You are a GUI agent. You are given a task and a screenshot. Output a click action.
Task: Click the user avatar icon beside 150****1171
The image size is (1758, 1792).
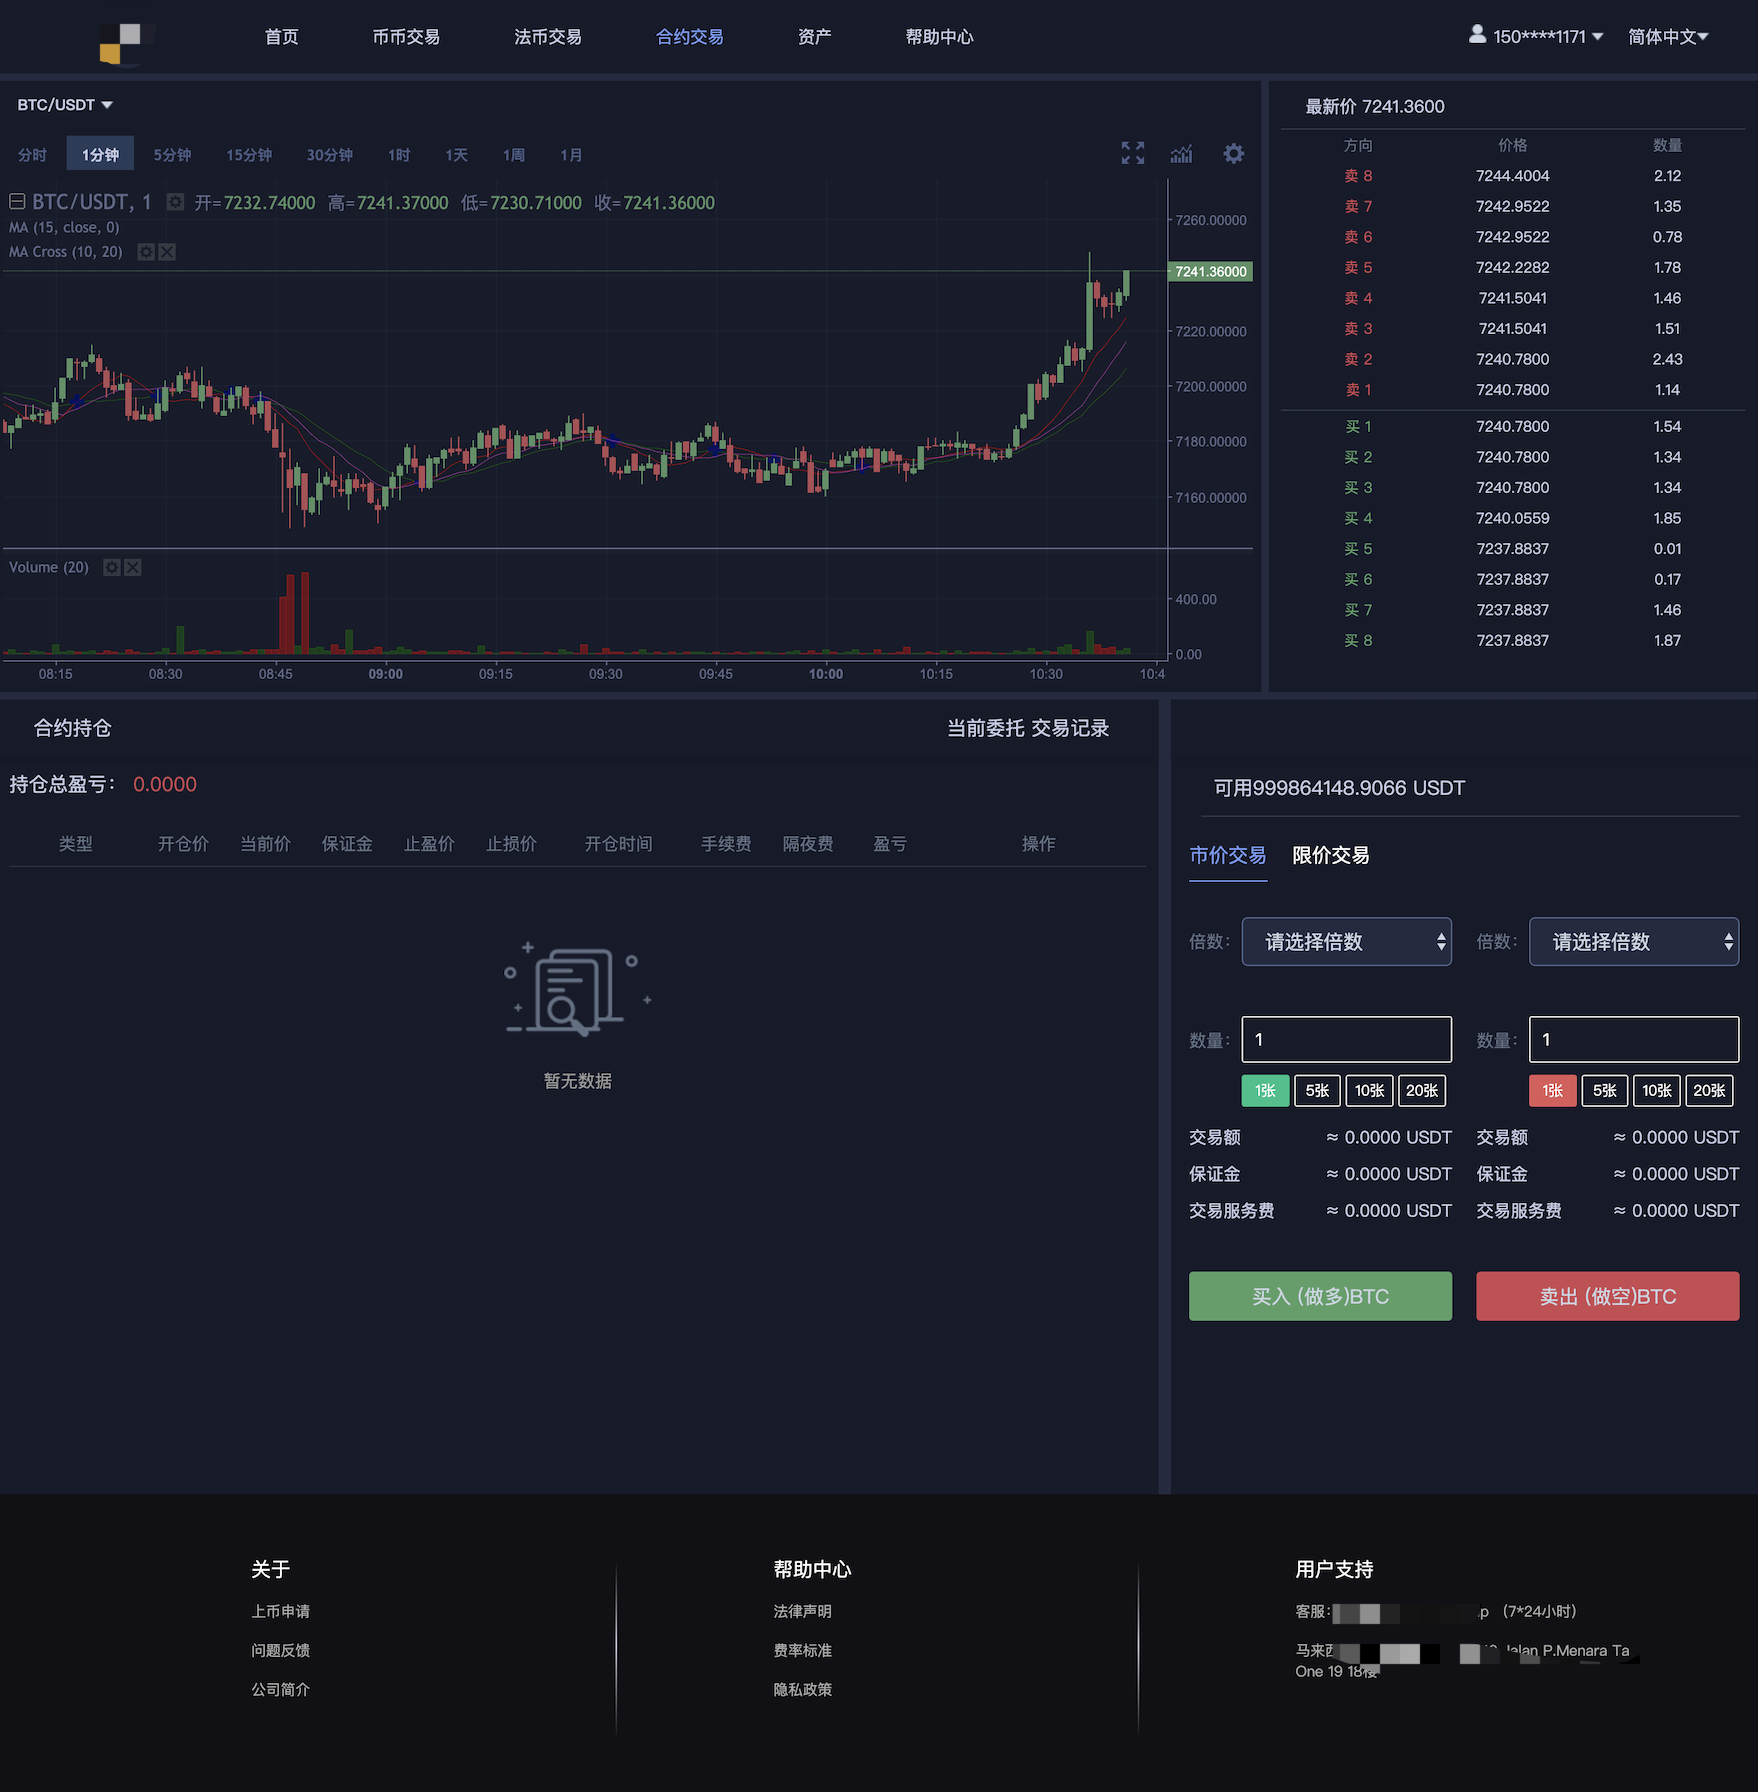click(1477, 35)
